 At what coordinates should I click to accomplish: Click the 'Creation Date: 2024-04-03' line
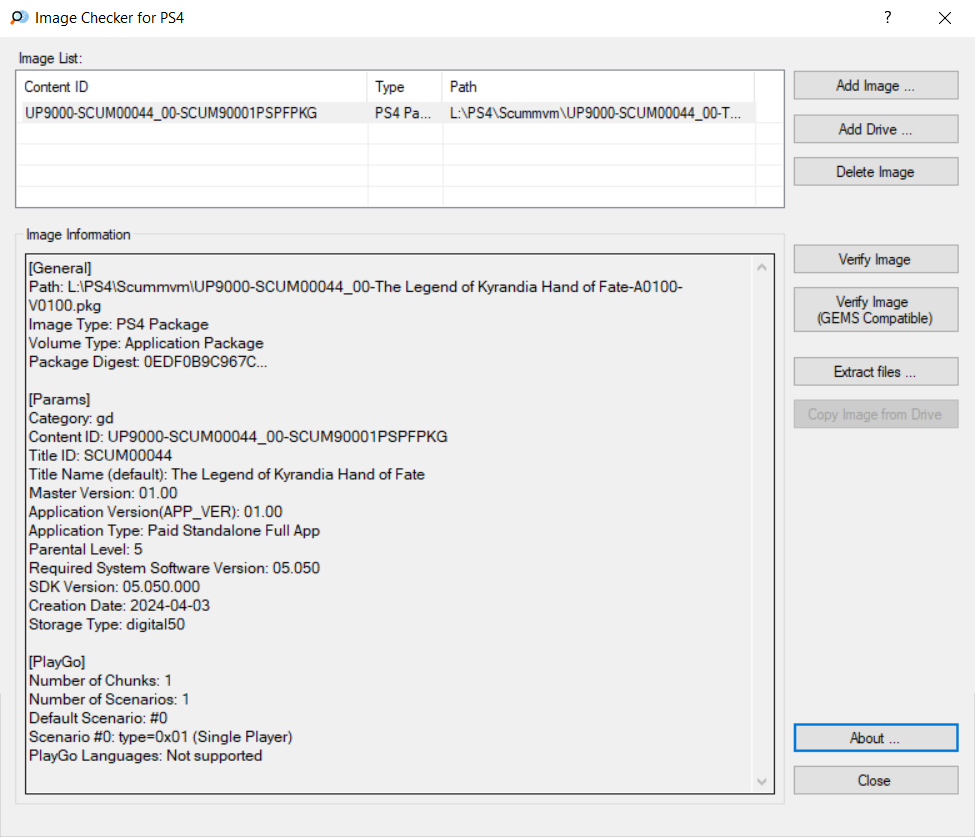(119, 605)
